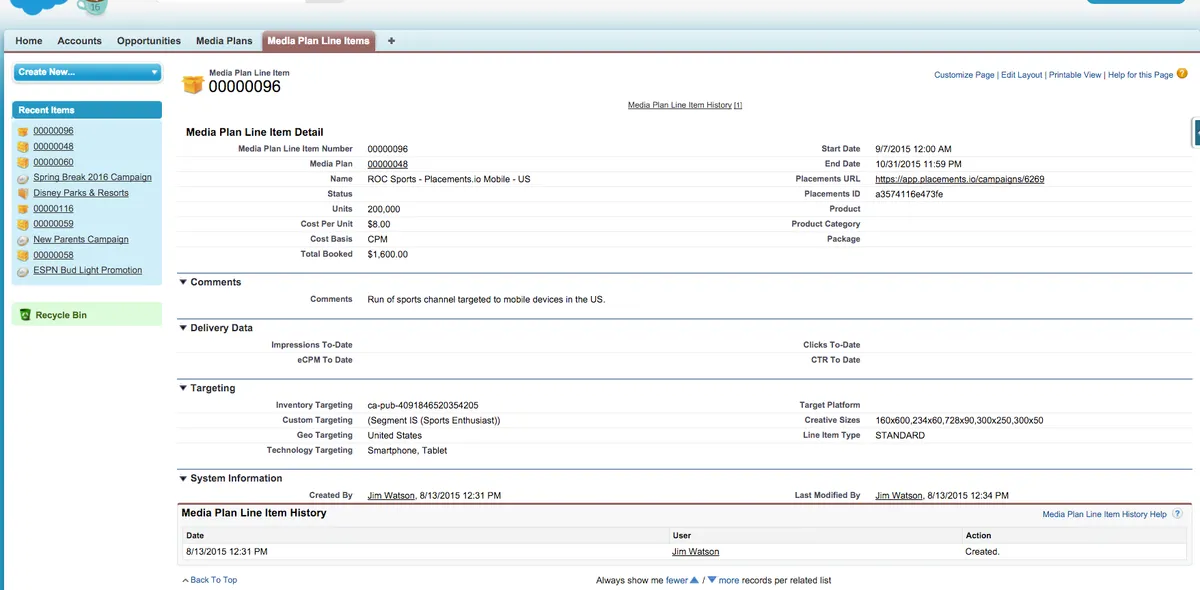This screenshot has height=590, width=1200.
Task: Click the orange help icon next to Help for this Page
Action: tap(1182, 74)
